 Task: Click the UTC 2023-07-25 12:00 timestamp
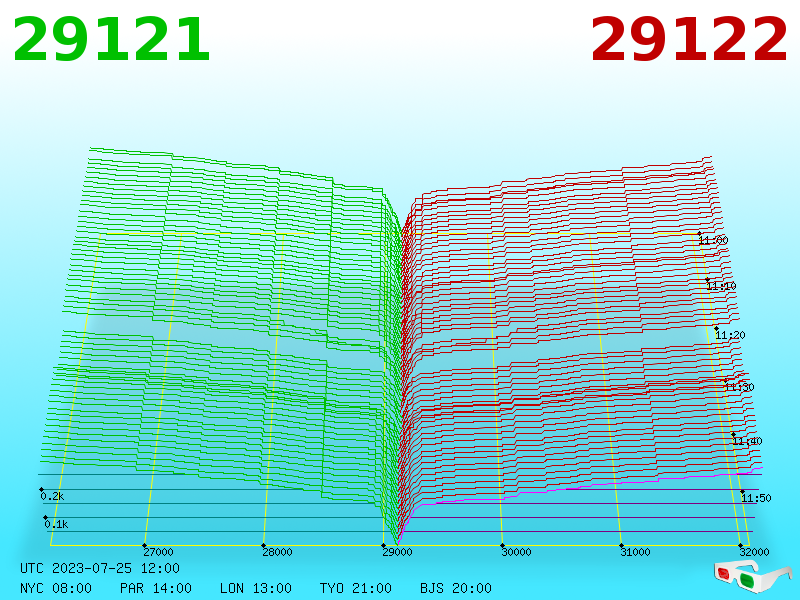pos(100,568)
